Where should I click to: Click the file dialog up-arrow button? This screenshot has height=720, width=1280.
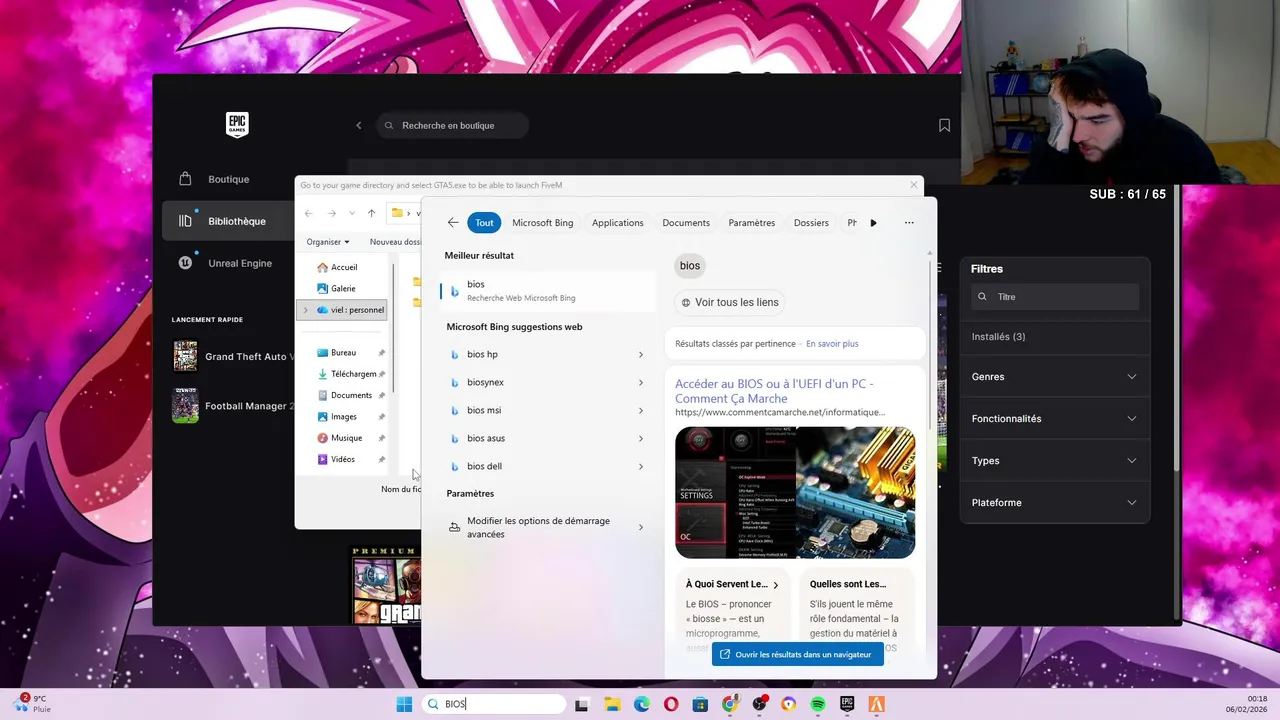tap(371, 213)
